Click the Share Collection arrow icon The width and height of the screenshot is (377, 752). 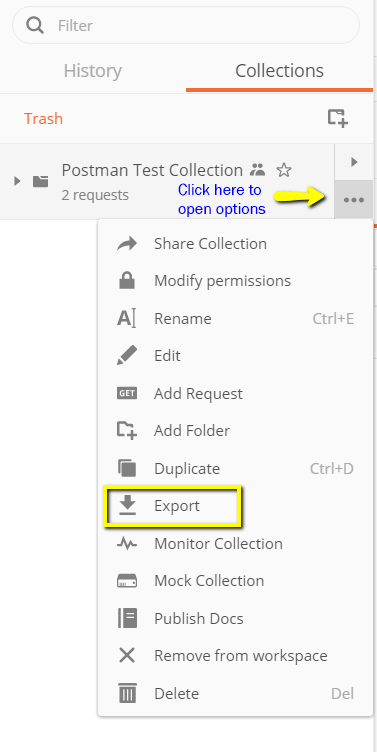[127, 244]
